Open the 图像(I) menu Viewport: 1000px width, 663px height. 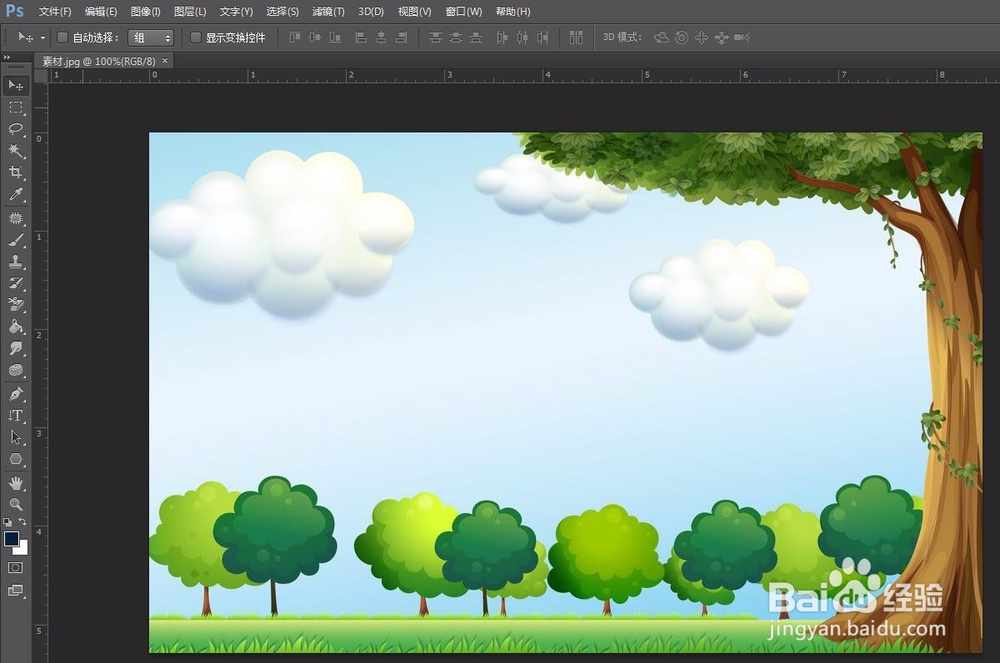pos(145,11)
